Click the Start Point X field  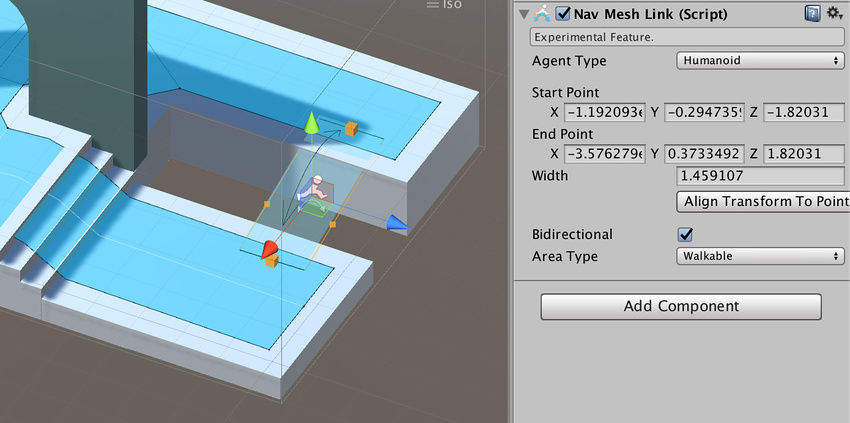point(603,112)
